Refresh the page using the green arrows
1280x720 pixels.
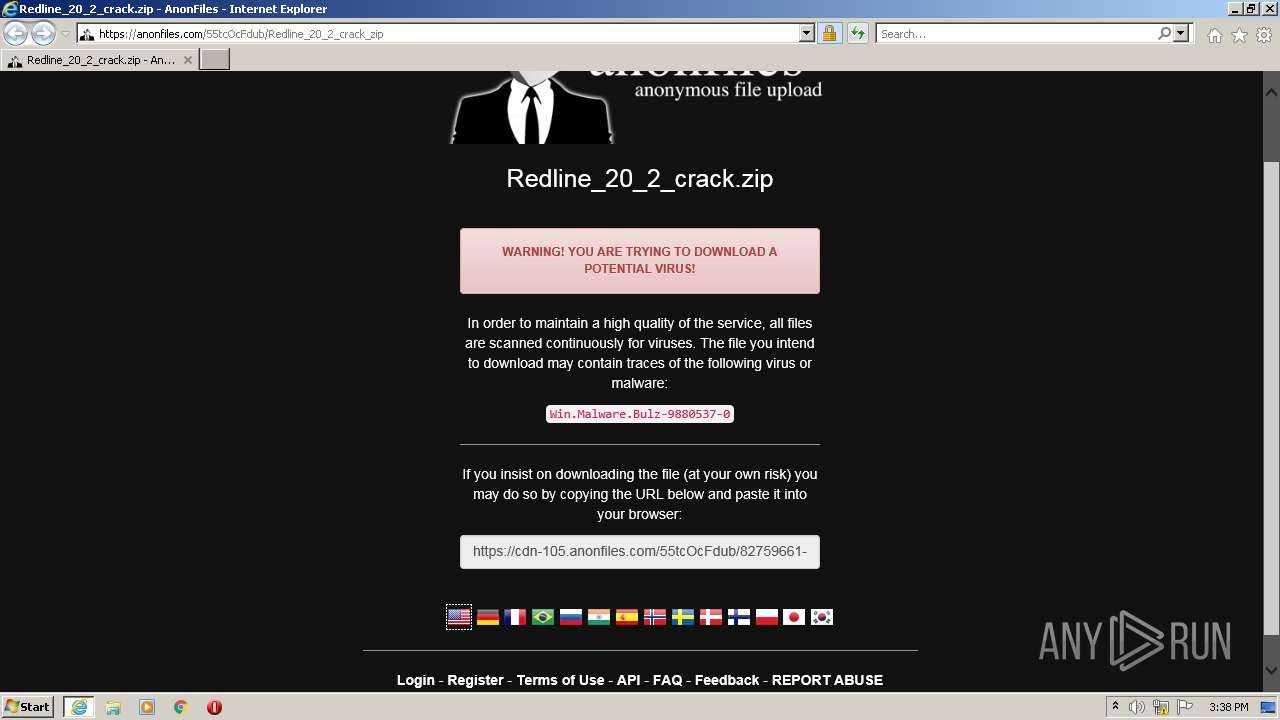[x=858, y=34]
